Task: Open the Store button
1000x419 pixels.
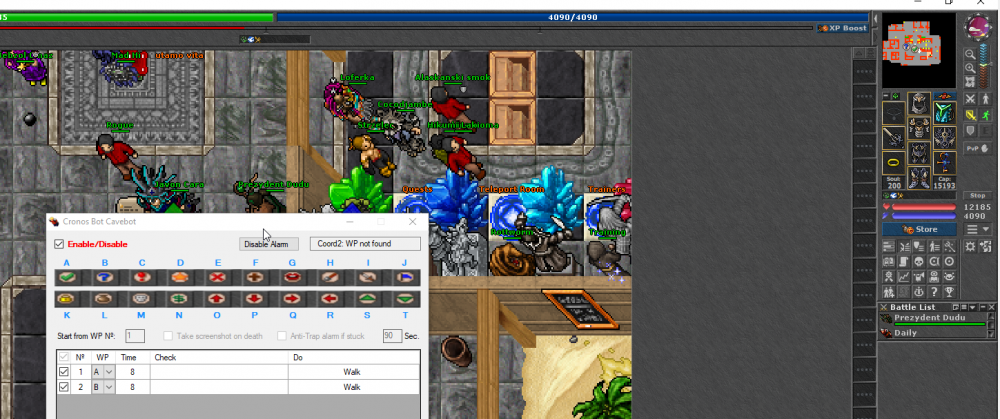Action: (920, 230)
